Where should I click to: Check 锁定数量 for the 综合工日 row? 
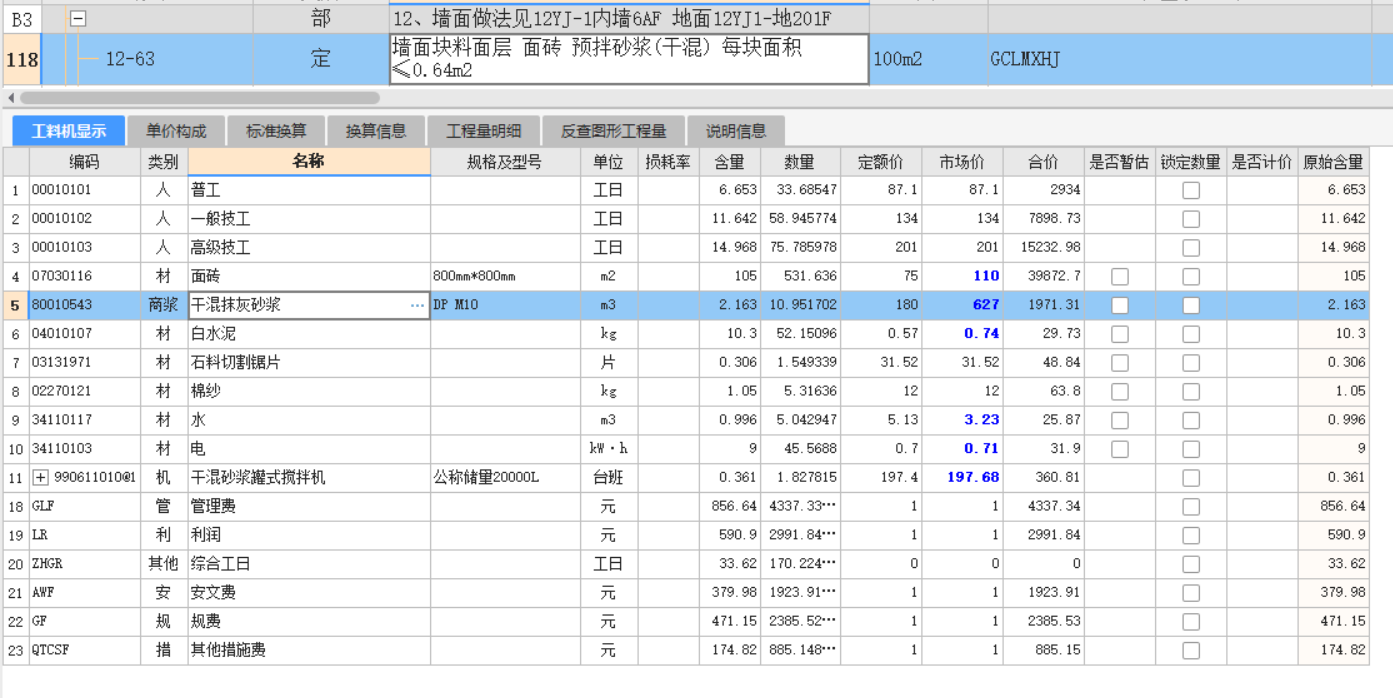[x=1191, y=564]
